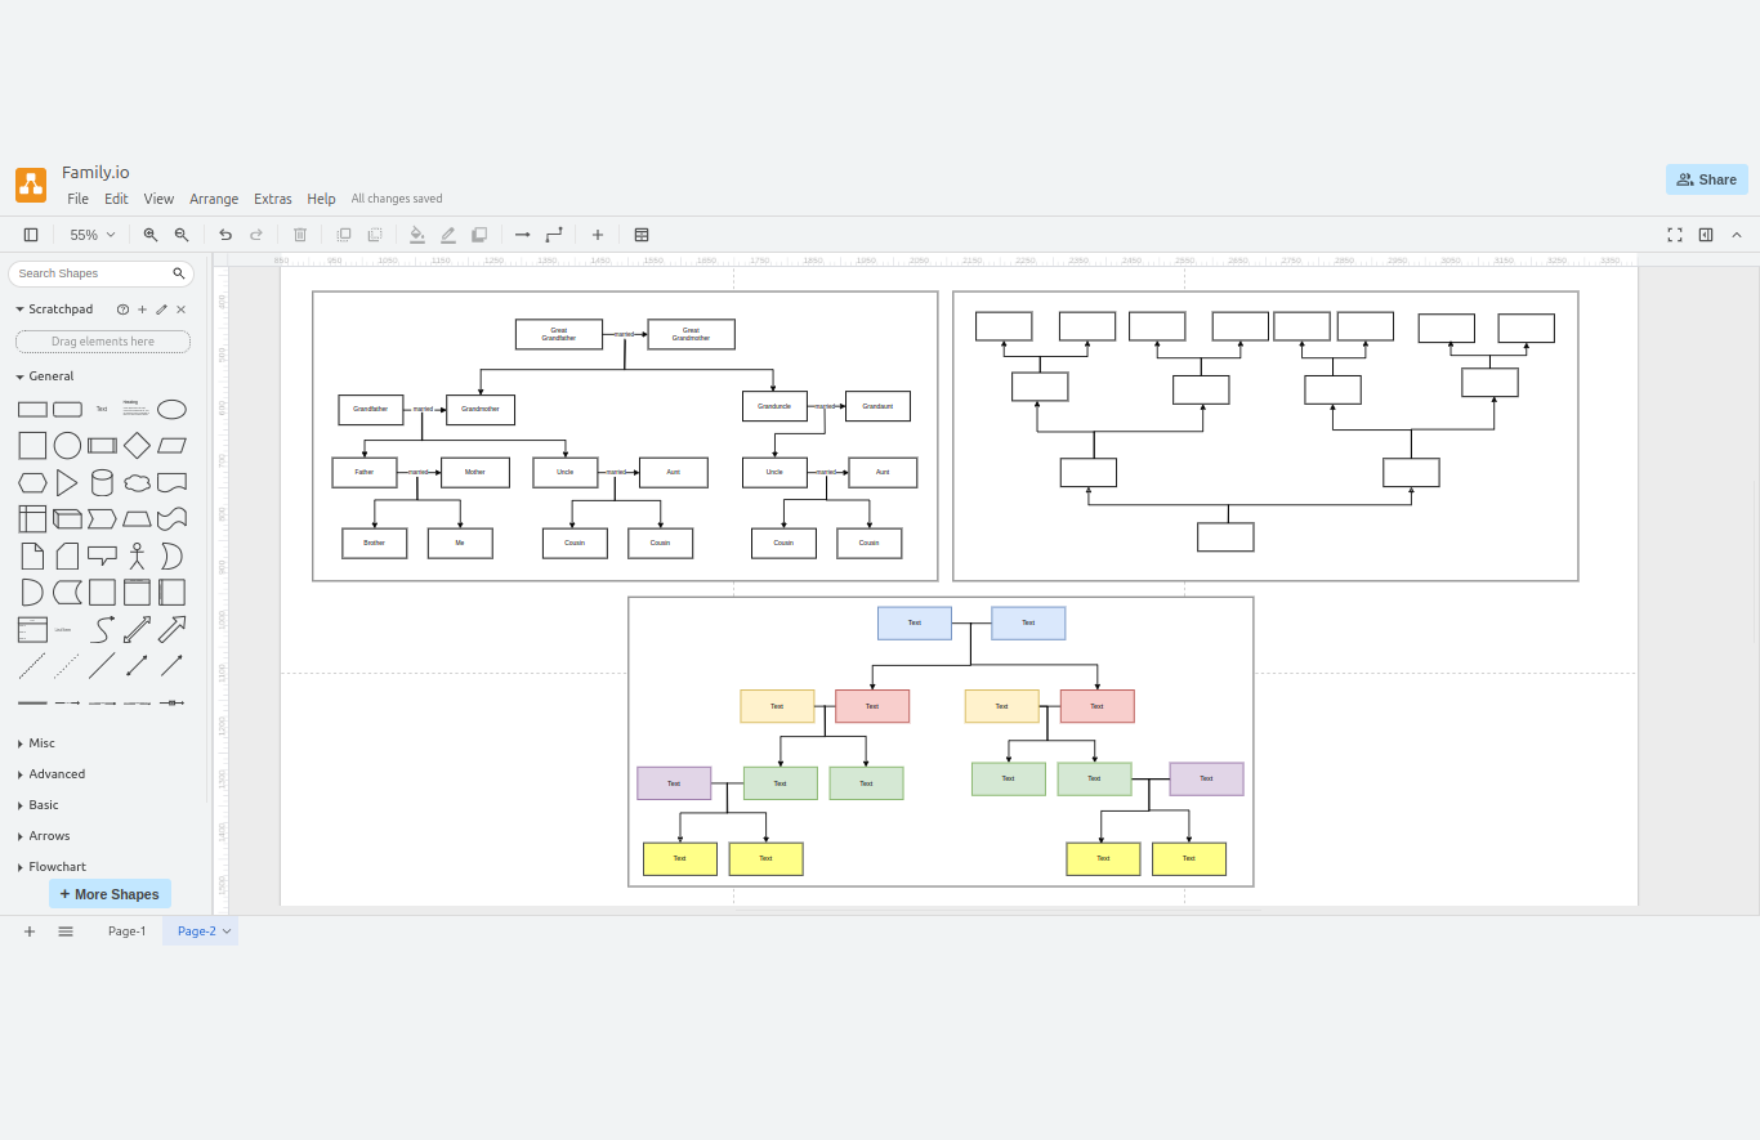Open the Page-2 tab dropdown arrow
Image resolution: width=1760 pixels, height=1140 pixels.
pyautogui.click(x=227, y=931)
